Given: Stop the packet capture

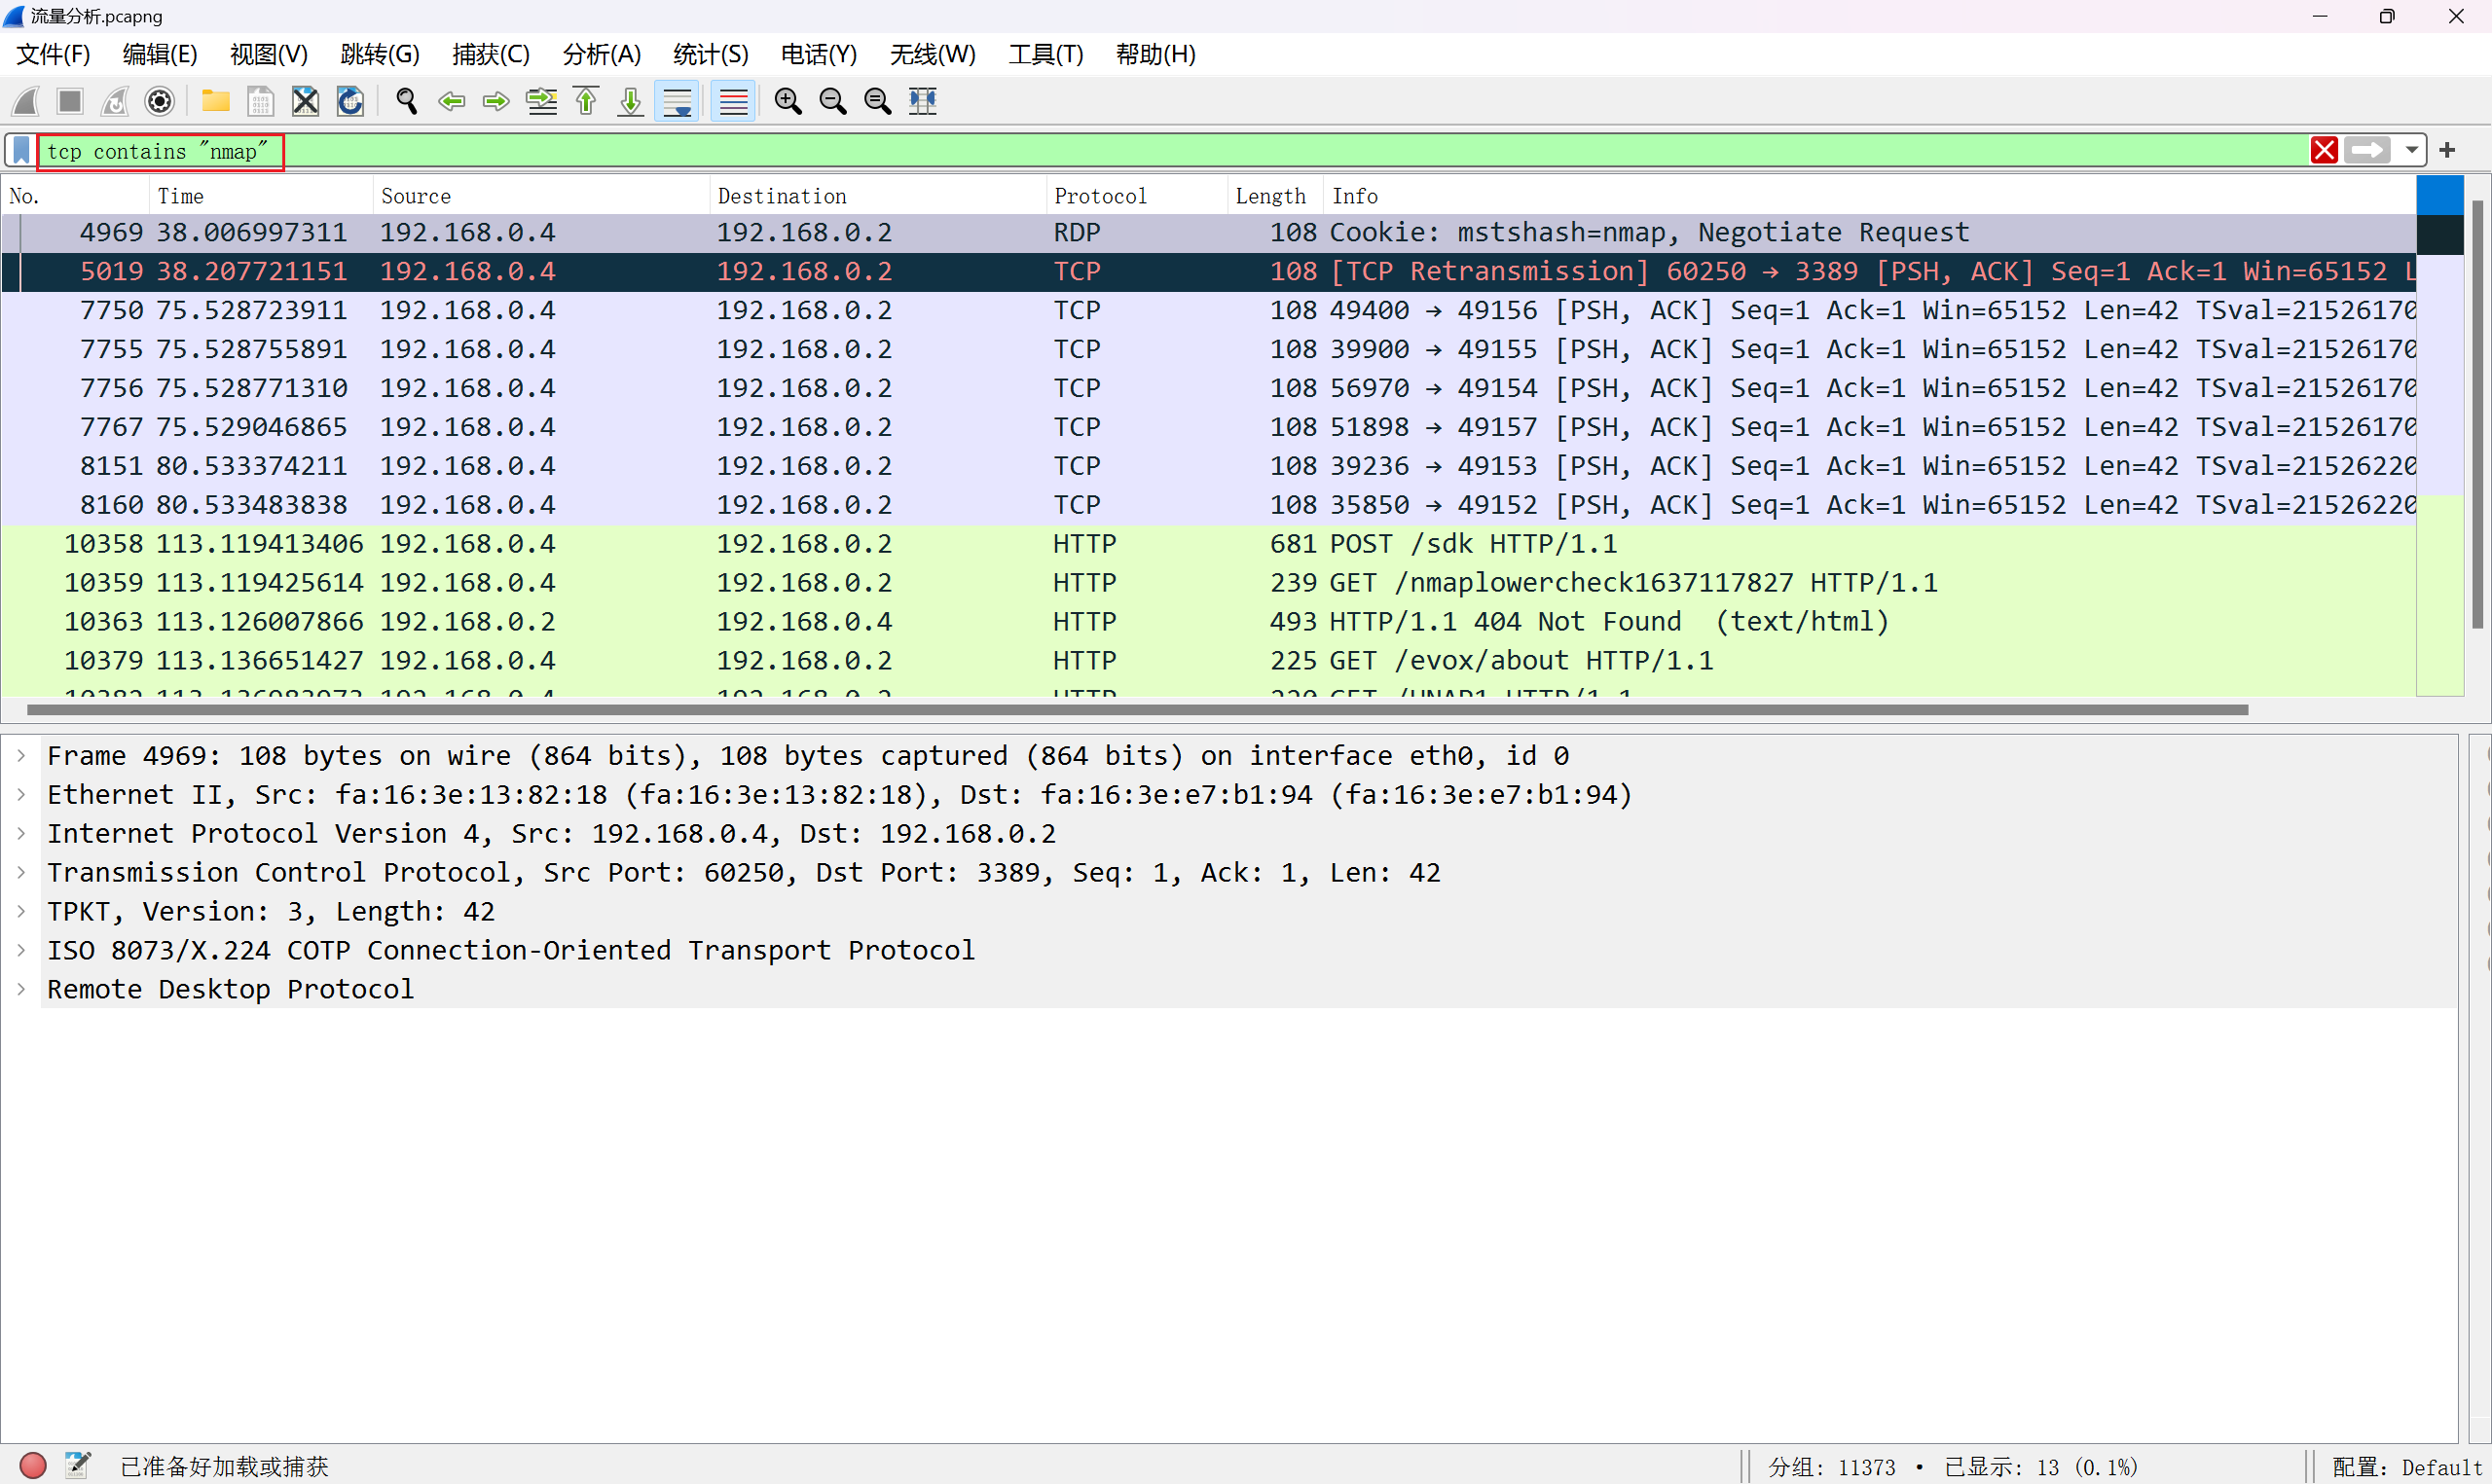Looking at the screenshot, I should (70, 101).
